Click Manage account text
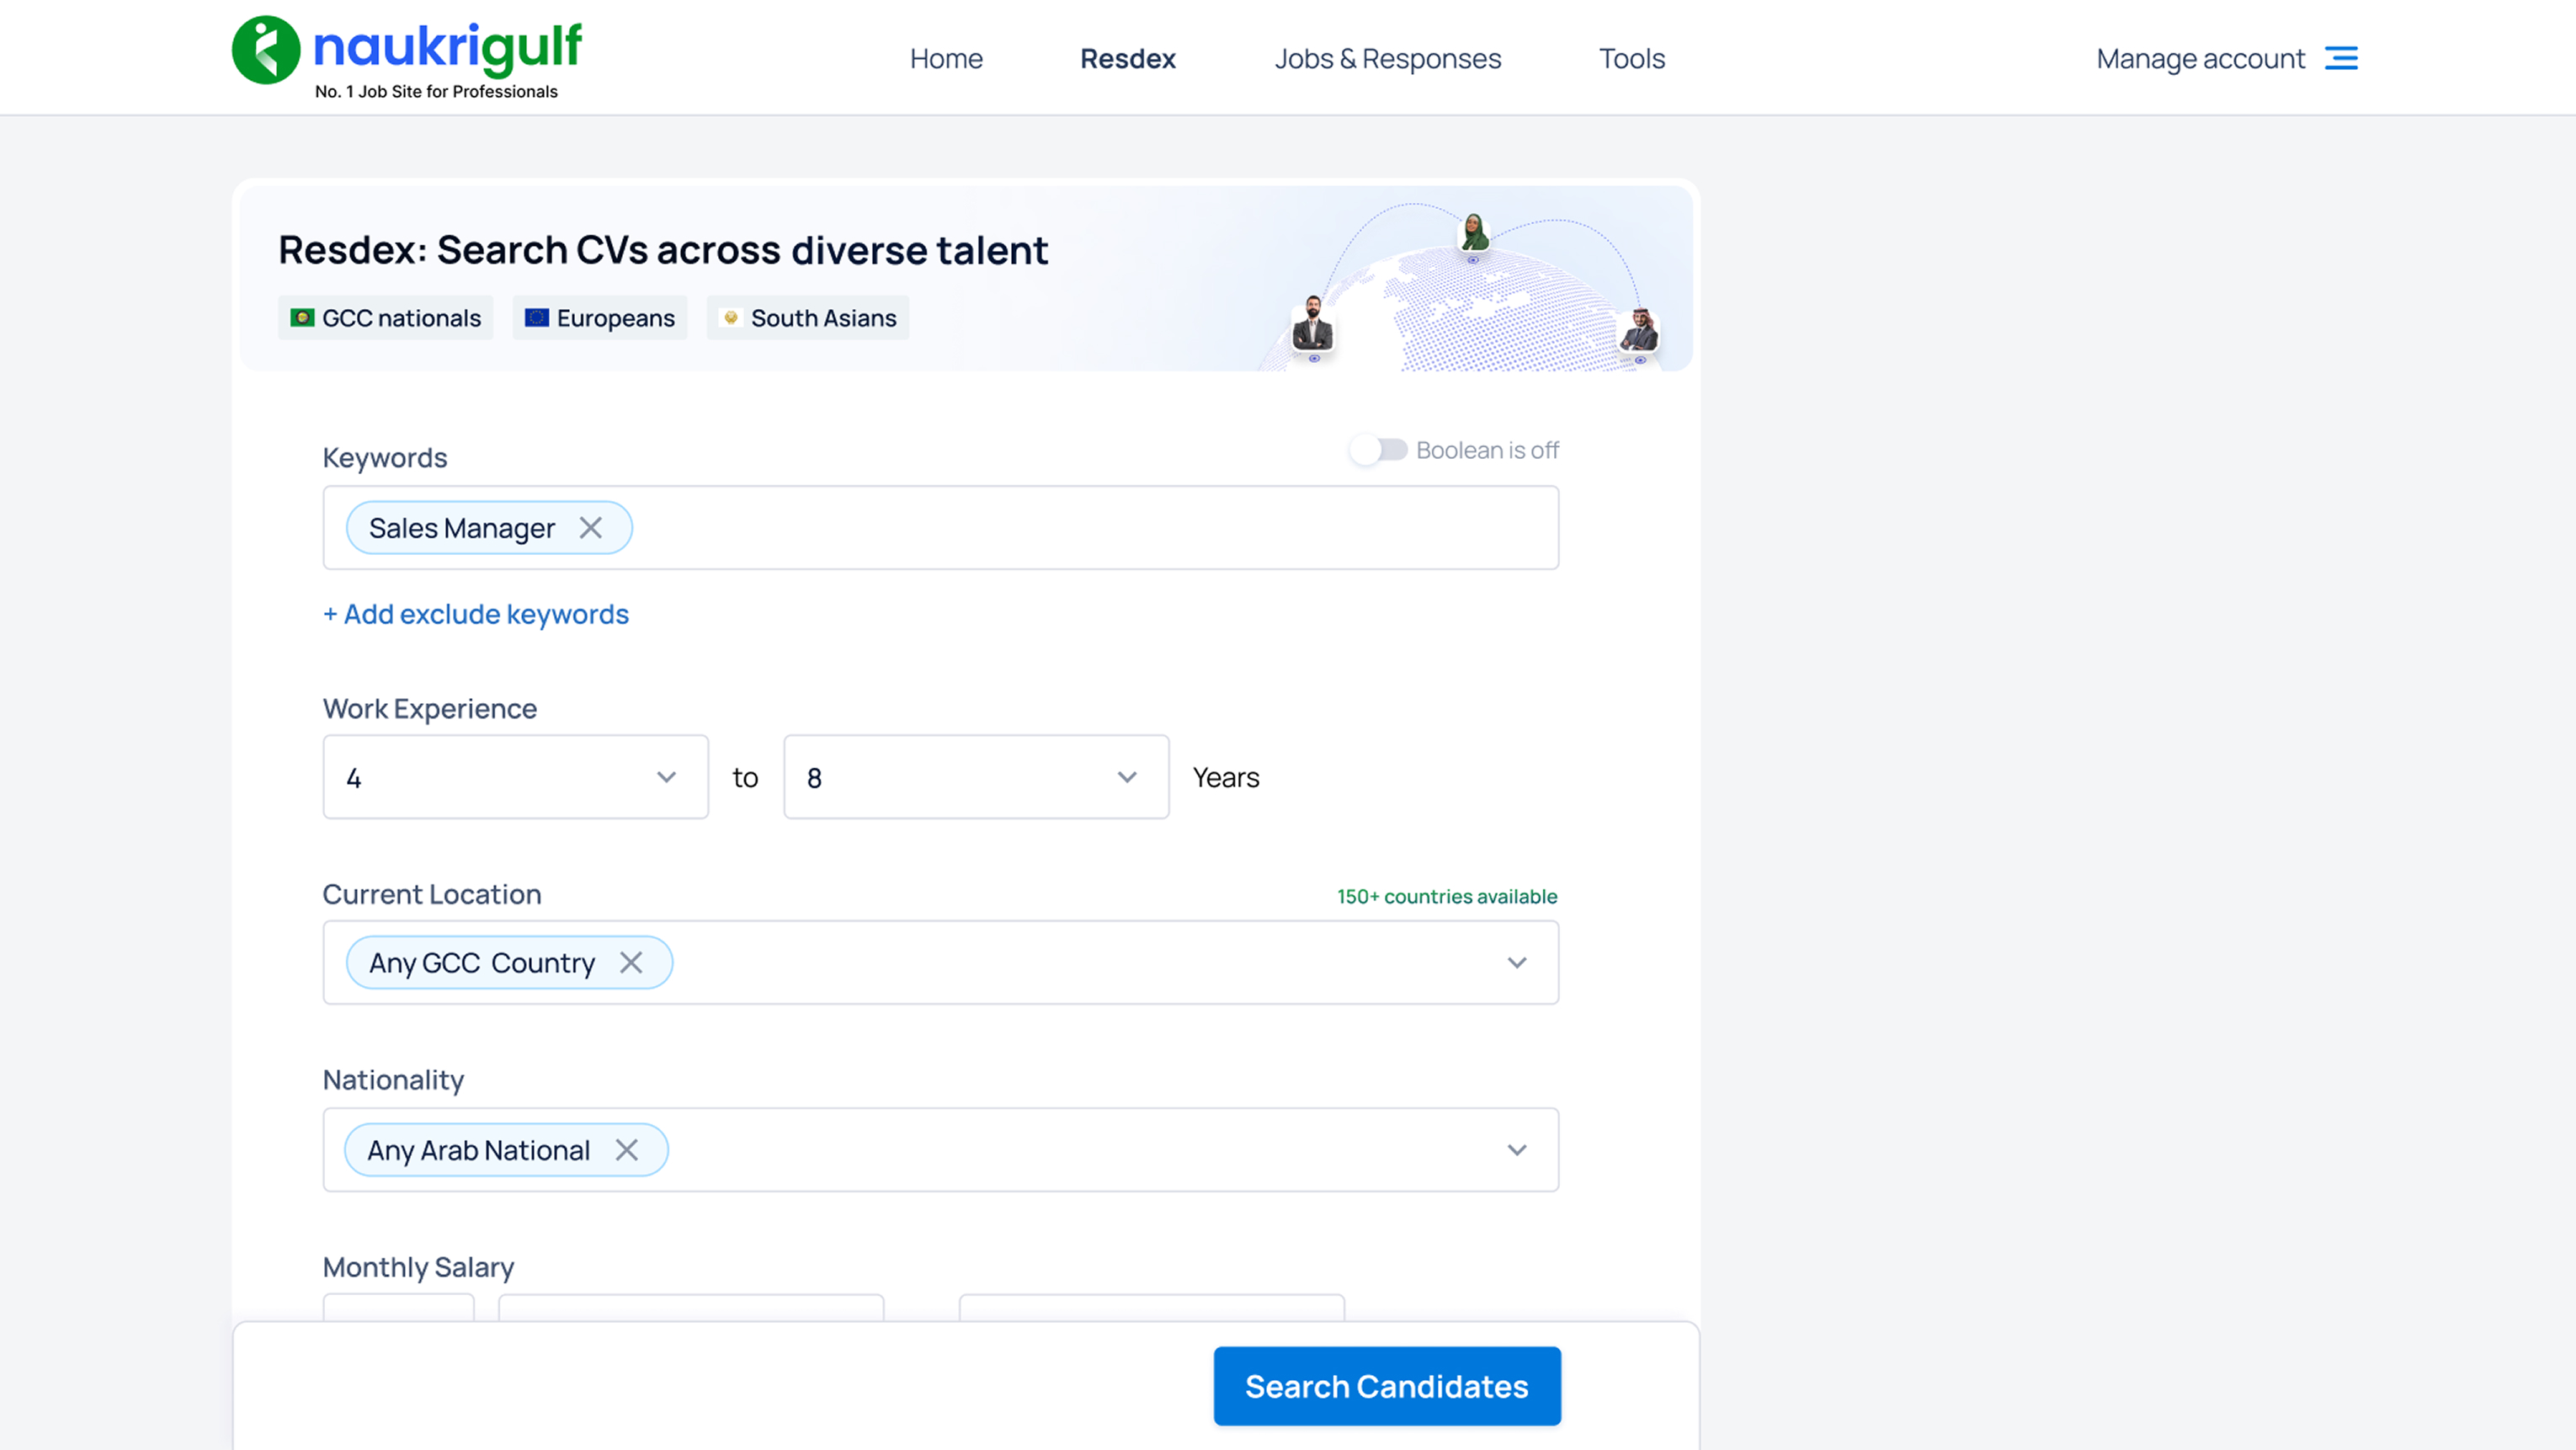The width and height of the screenshot is (2576, 1450). 2201,58
